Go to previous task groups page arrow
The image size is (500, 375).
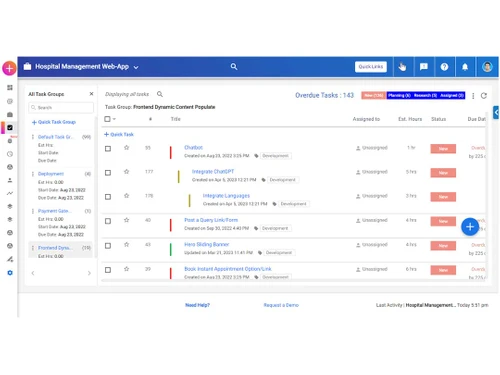coord(33,273)
